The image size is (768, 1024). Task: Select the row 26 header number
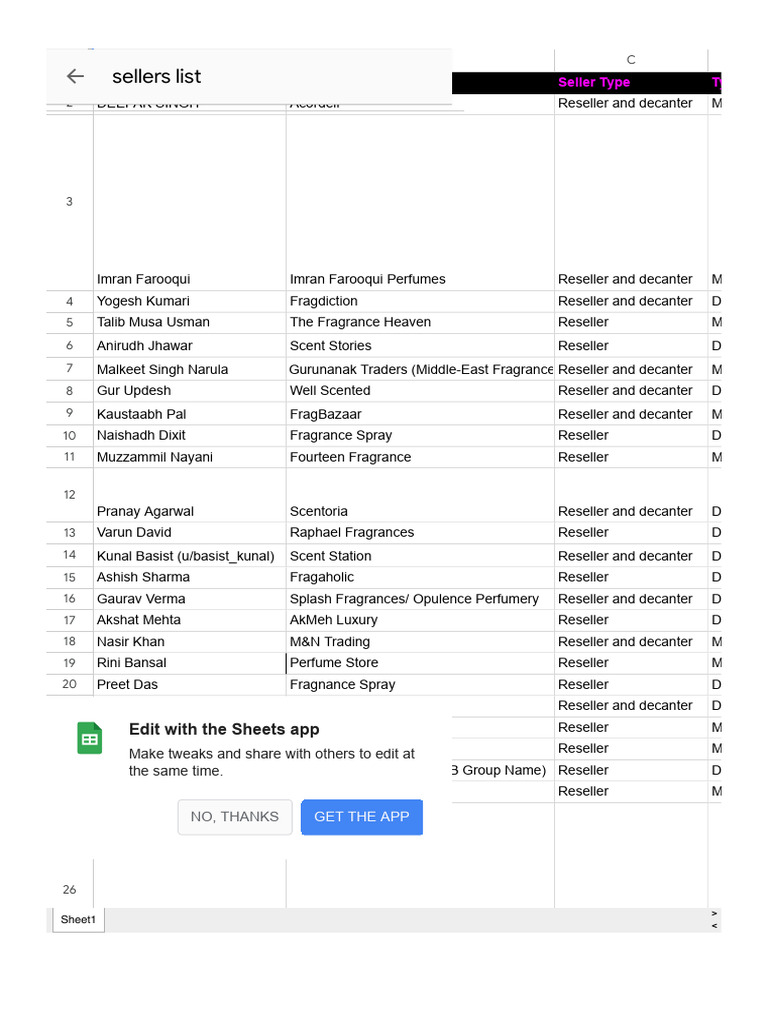click(69, 890)
